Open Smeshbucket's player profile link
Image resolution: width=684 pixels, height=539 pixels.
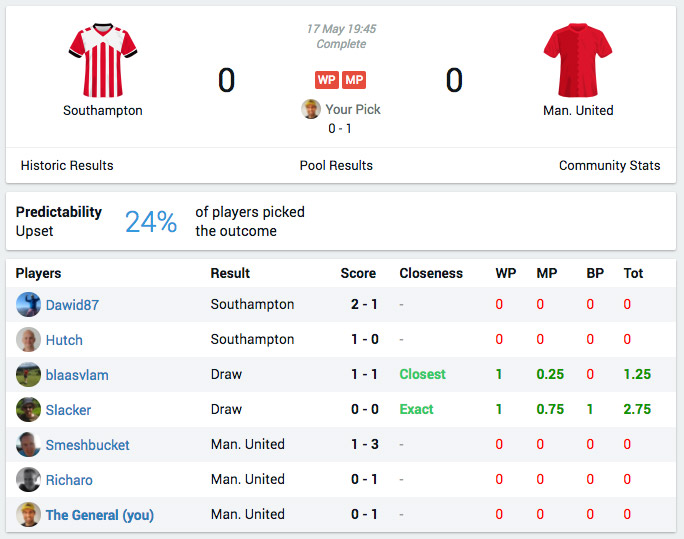(88, 445)
